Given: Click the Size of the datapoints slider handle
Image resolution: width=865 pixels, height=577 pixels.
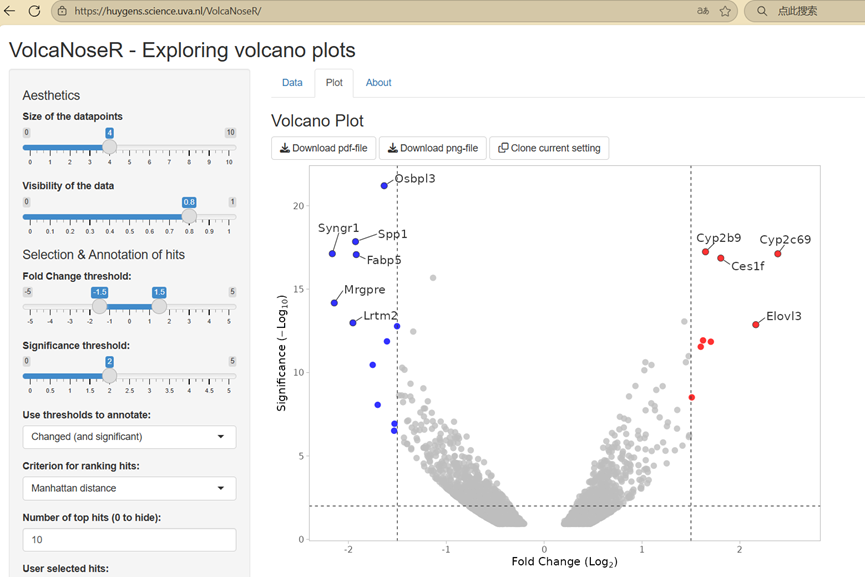Looking at the screenshot, I should (x=110, y=147).
